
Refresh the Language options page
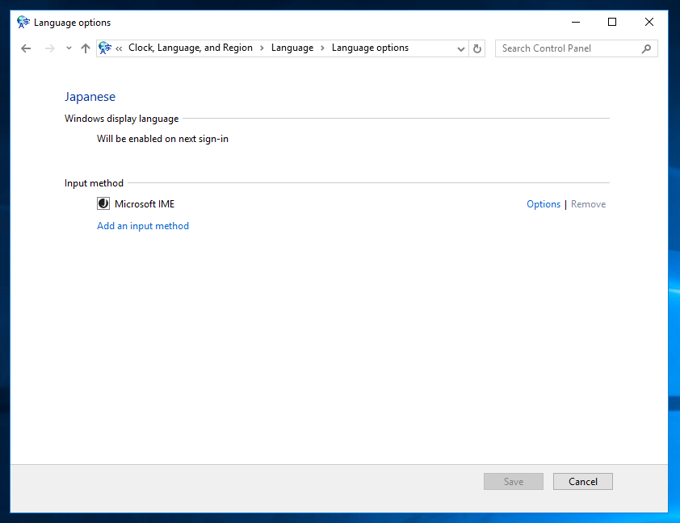click(x=477, y=49)
